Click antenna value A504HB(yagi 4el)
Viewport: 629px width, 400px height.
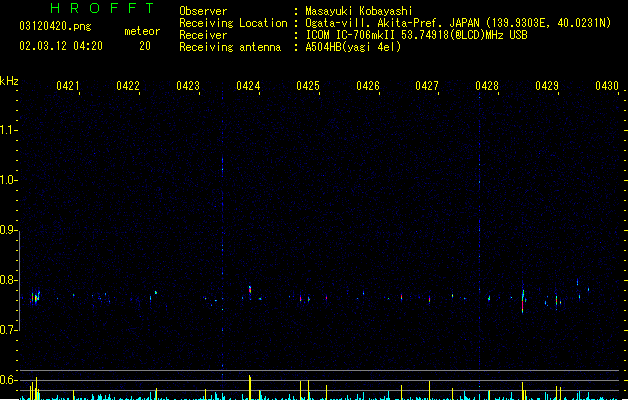(x=353, y=47)
